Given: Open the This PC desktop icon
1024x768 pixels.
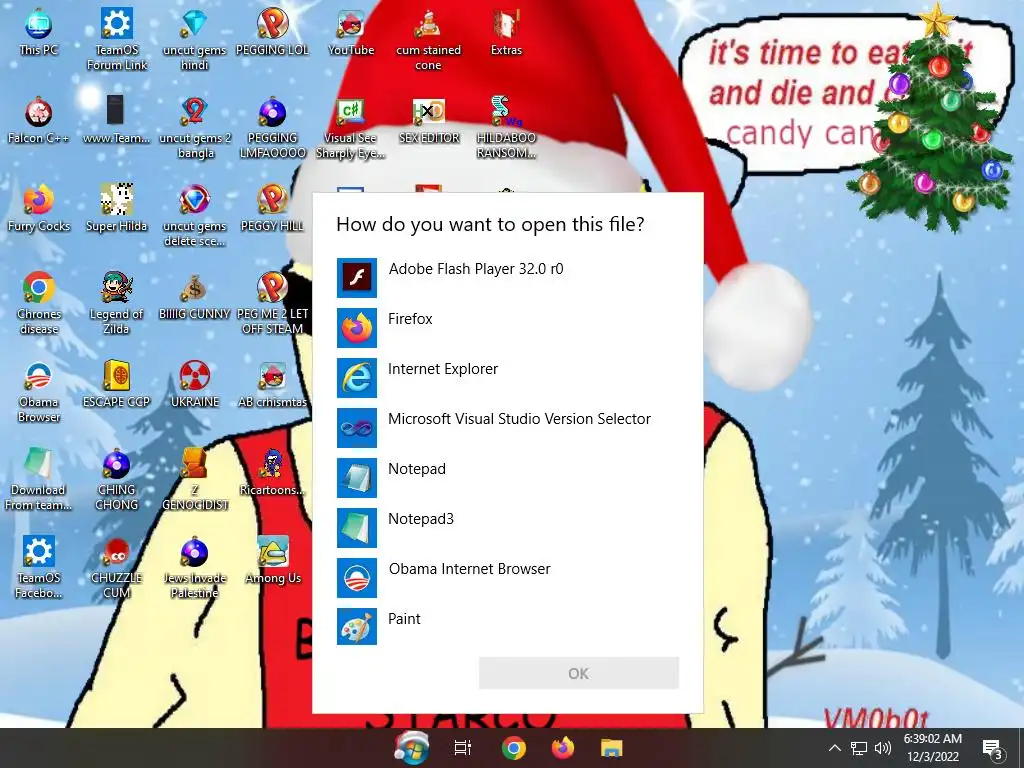Looking at the screenshot, I should [x=39, y=31].
